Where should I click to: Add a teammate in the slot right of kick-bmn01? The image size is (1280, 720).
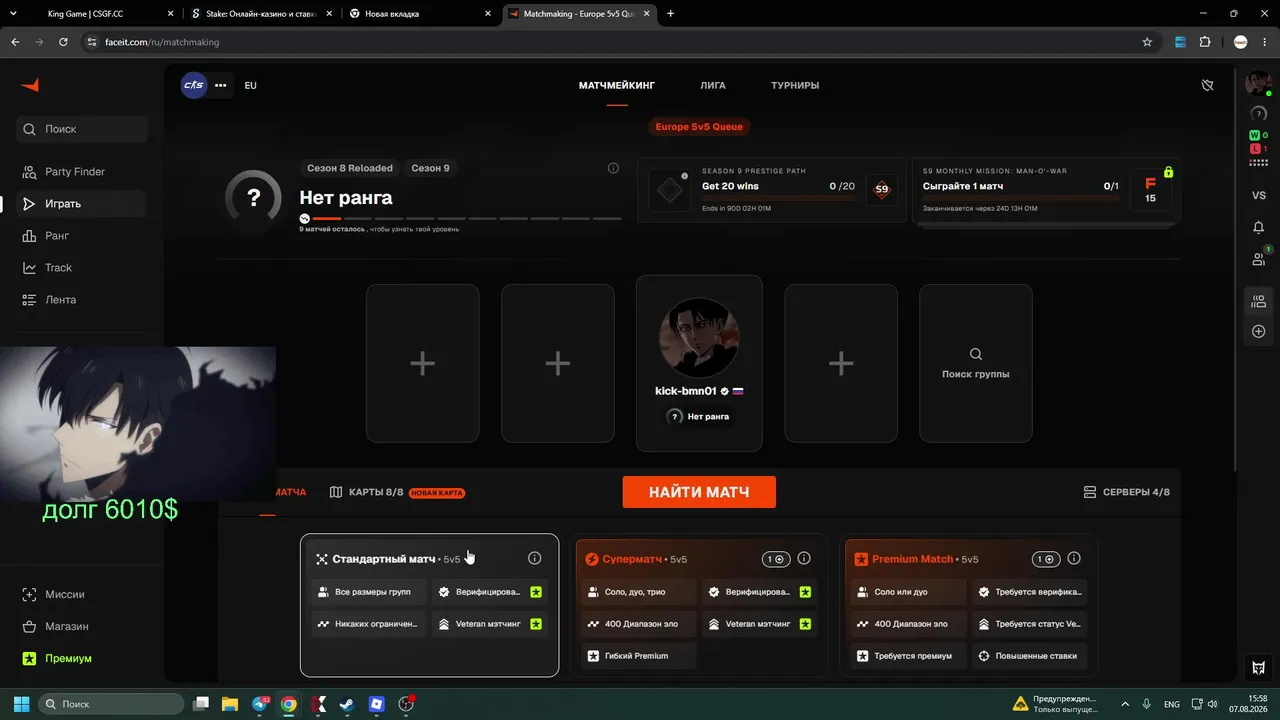pyautogui.click(x=841, y=363)
